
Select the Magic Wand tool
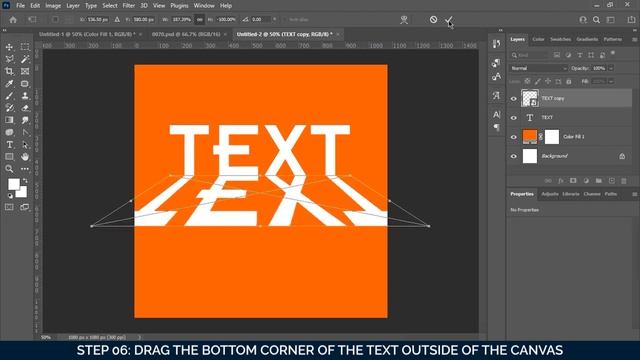tap(25, 60)
